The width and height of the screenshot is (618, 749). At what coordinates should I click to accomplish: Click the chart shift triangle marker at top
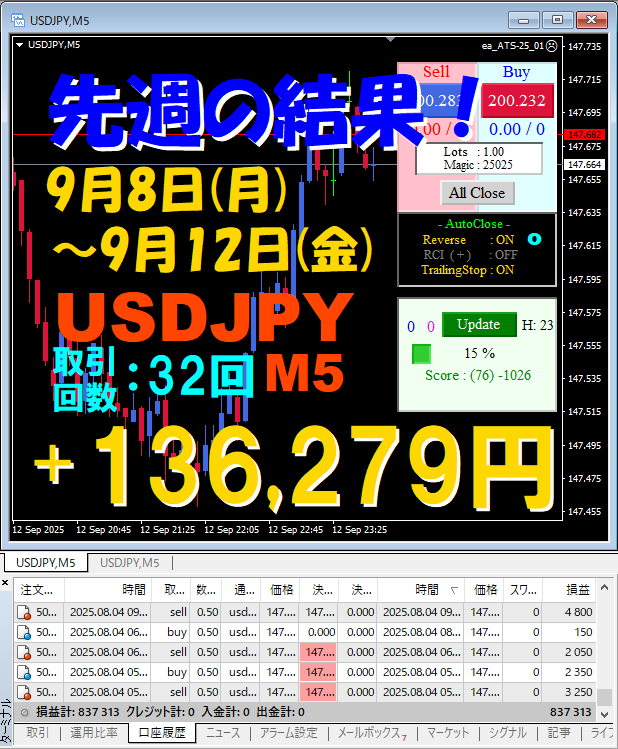(x=391, y=40)
